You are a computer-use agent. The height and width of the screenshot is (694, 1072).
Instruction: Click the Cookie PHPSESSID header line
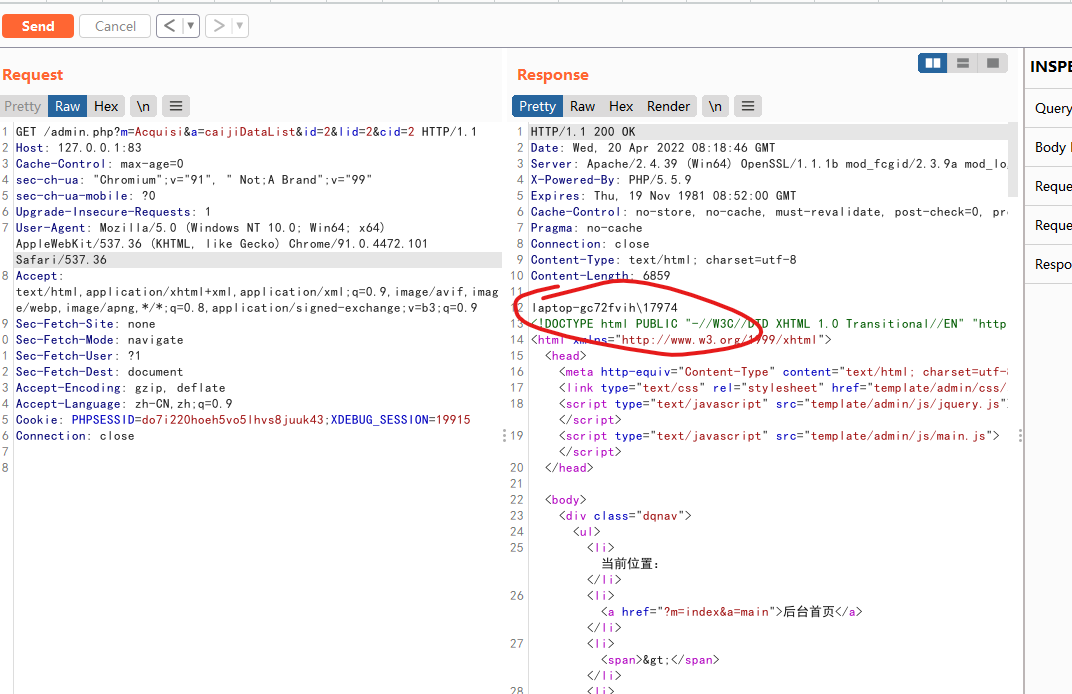click(x=243, y=420)
